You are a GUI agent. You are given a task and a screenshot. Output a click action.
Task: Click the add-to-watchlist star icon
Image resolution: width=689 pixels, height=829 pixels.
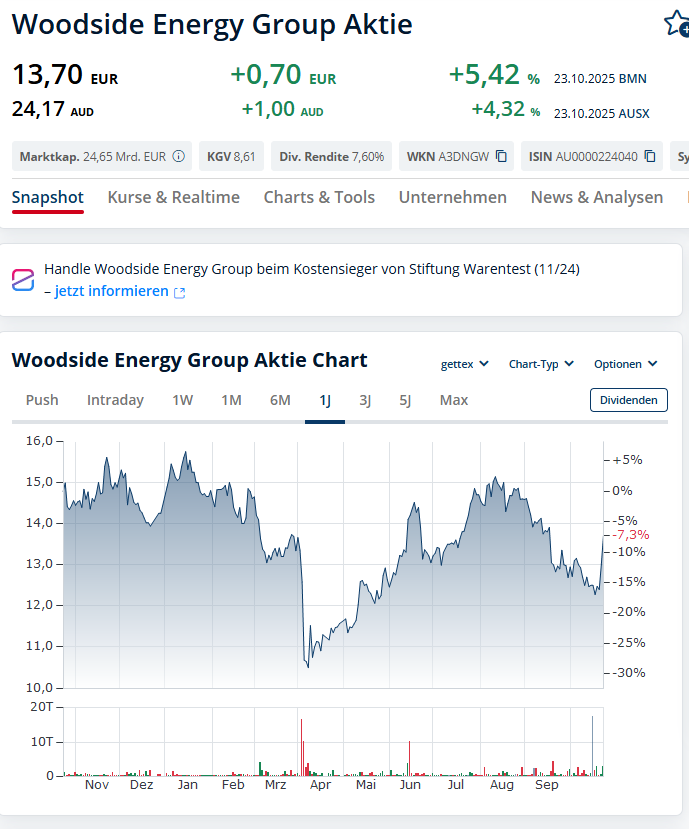(x=677, y=24)
